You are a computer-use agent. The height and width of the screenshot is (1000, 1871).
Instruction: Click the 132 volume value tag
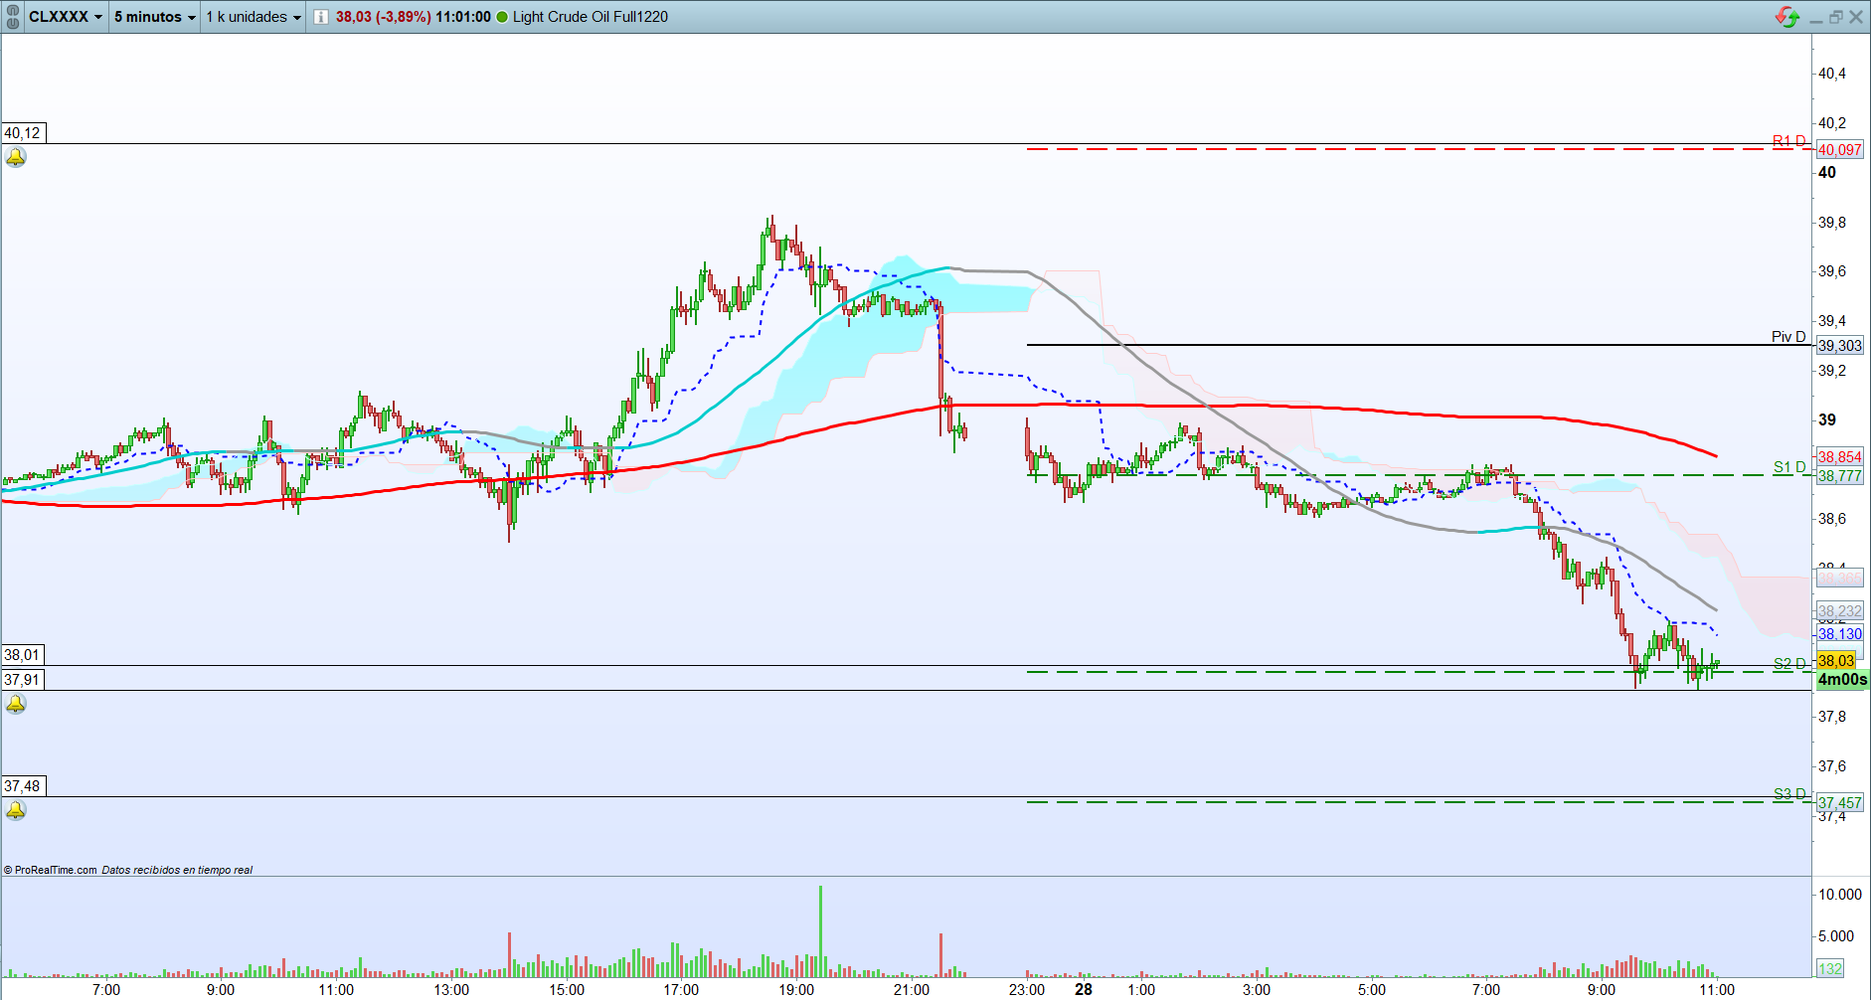coord(1831,968)
